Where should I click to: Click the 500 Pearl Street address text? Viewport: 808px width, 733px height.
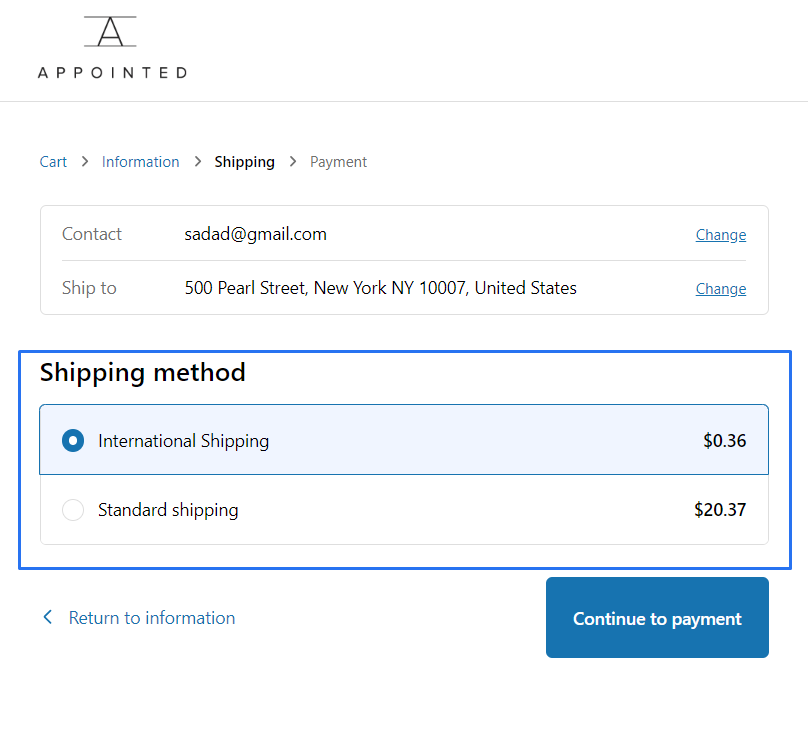380,288
